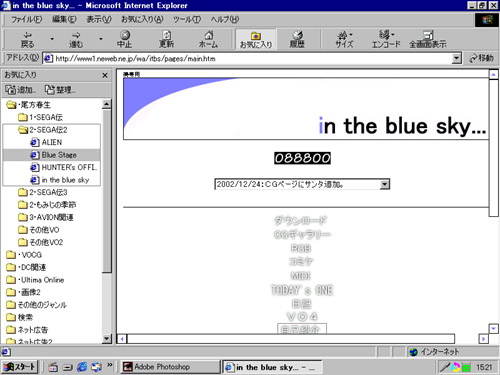The image size is (500, 375).
Task: Open the お気に入り(A) menu
Action: tap(142, 19)
